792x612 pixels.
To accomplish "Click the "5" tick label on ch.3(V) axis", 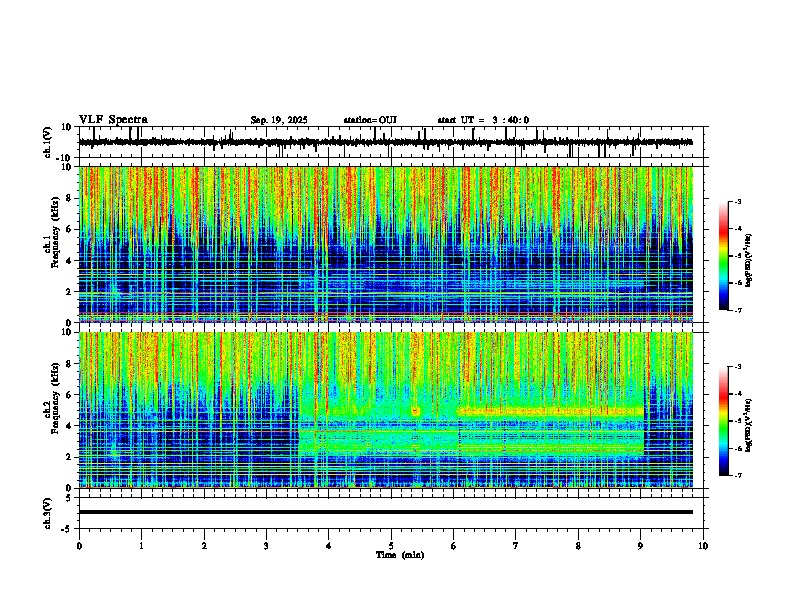I will tap(69, 498).
